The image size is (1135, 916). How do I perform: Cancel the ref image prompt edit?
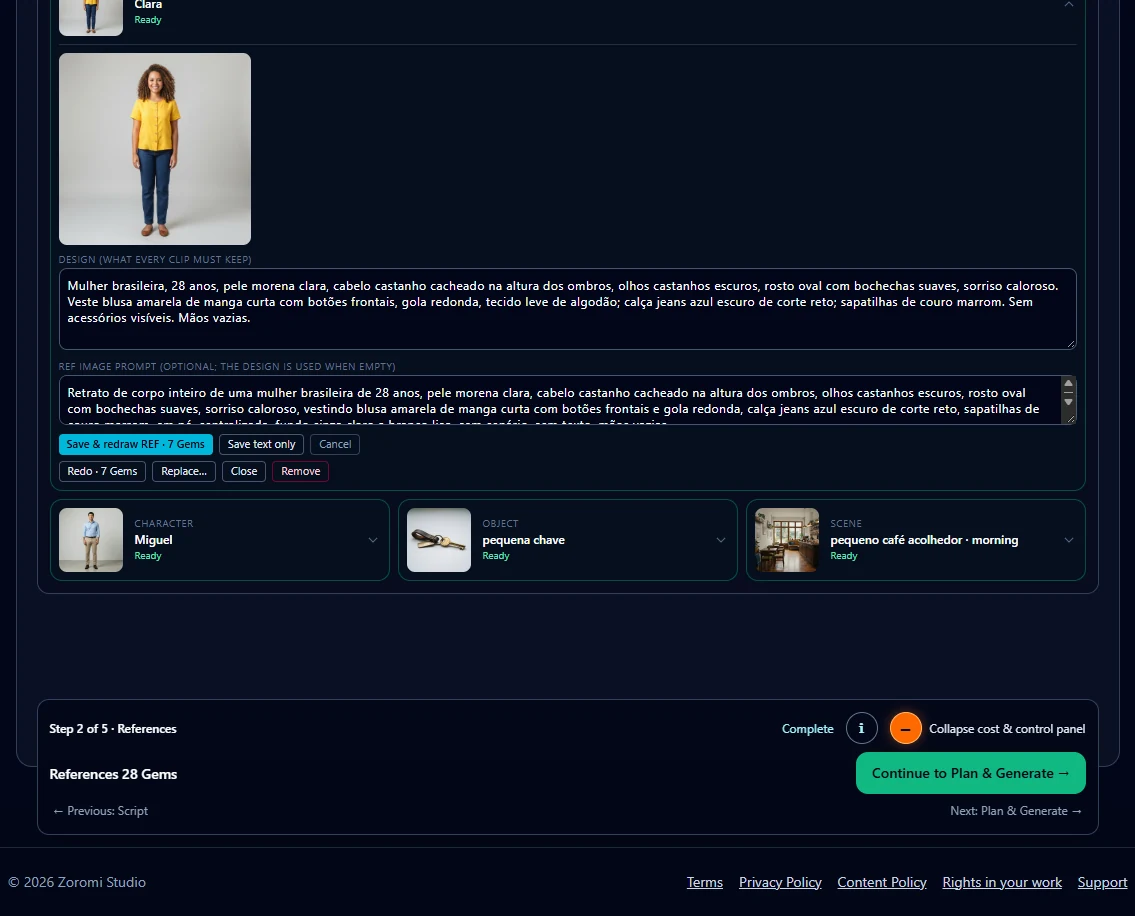coord(335,445)
